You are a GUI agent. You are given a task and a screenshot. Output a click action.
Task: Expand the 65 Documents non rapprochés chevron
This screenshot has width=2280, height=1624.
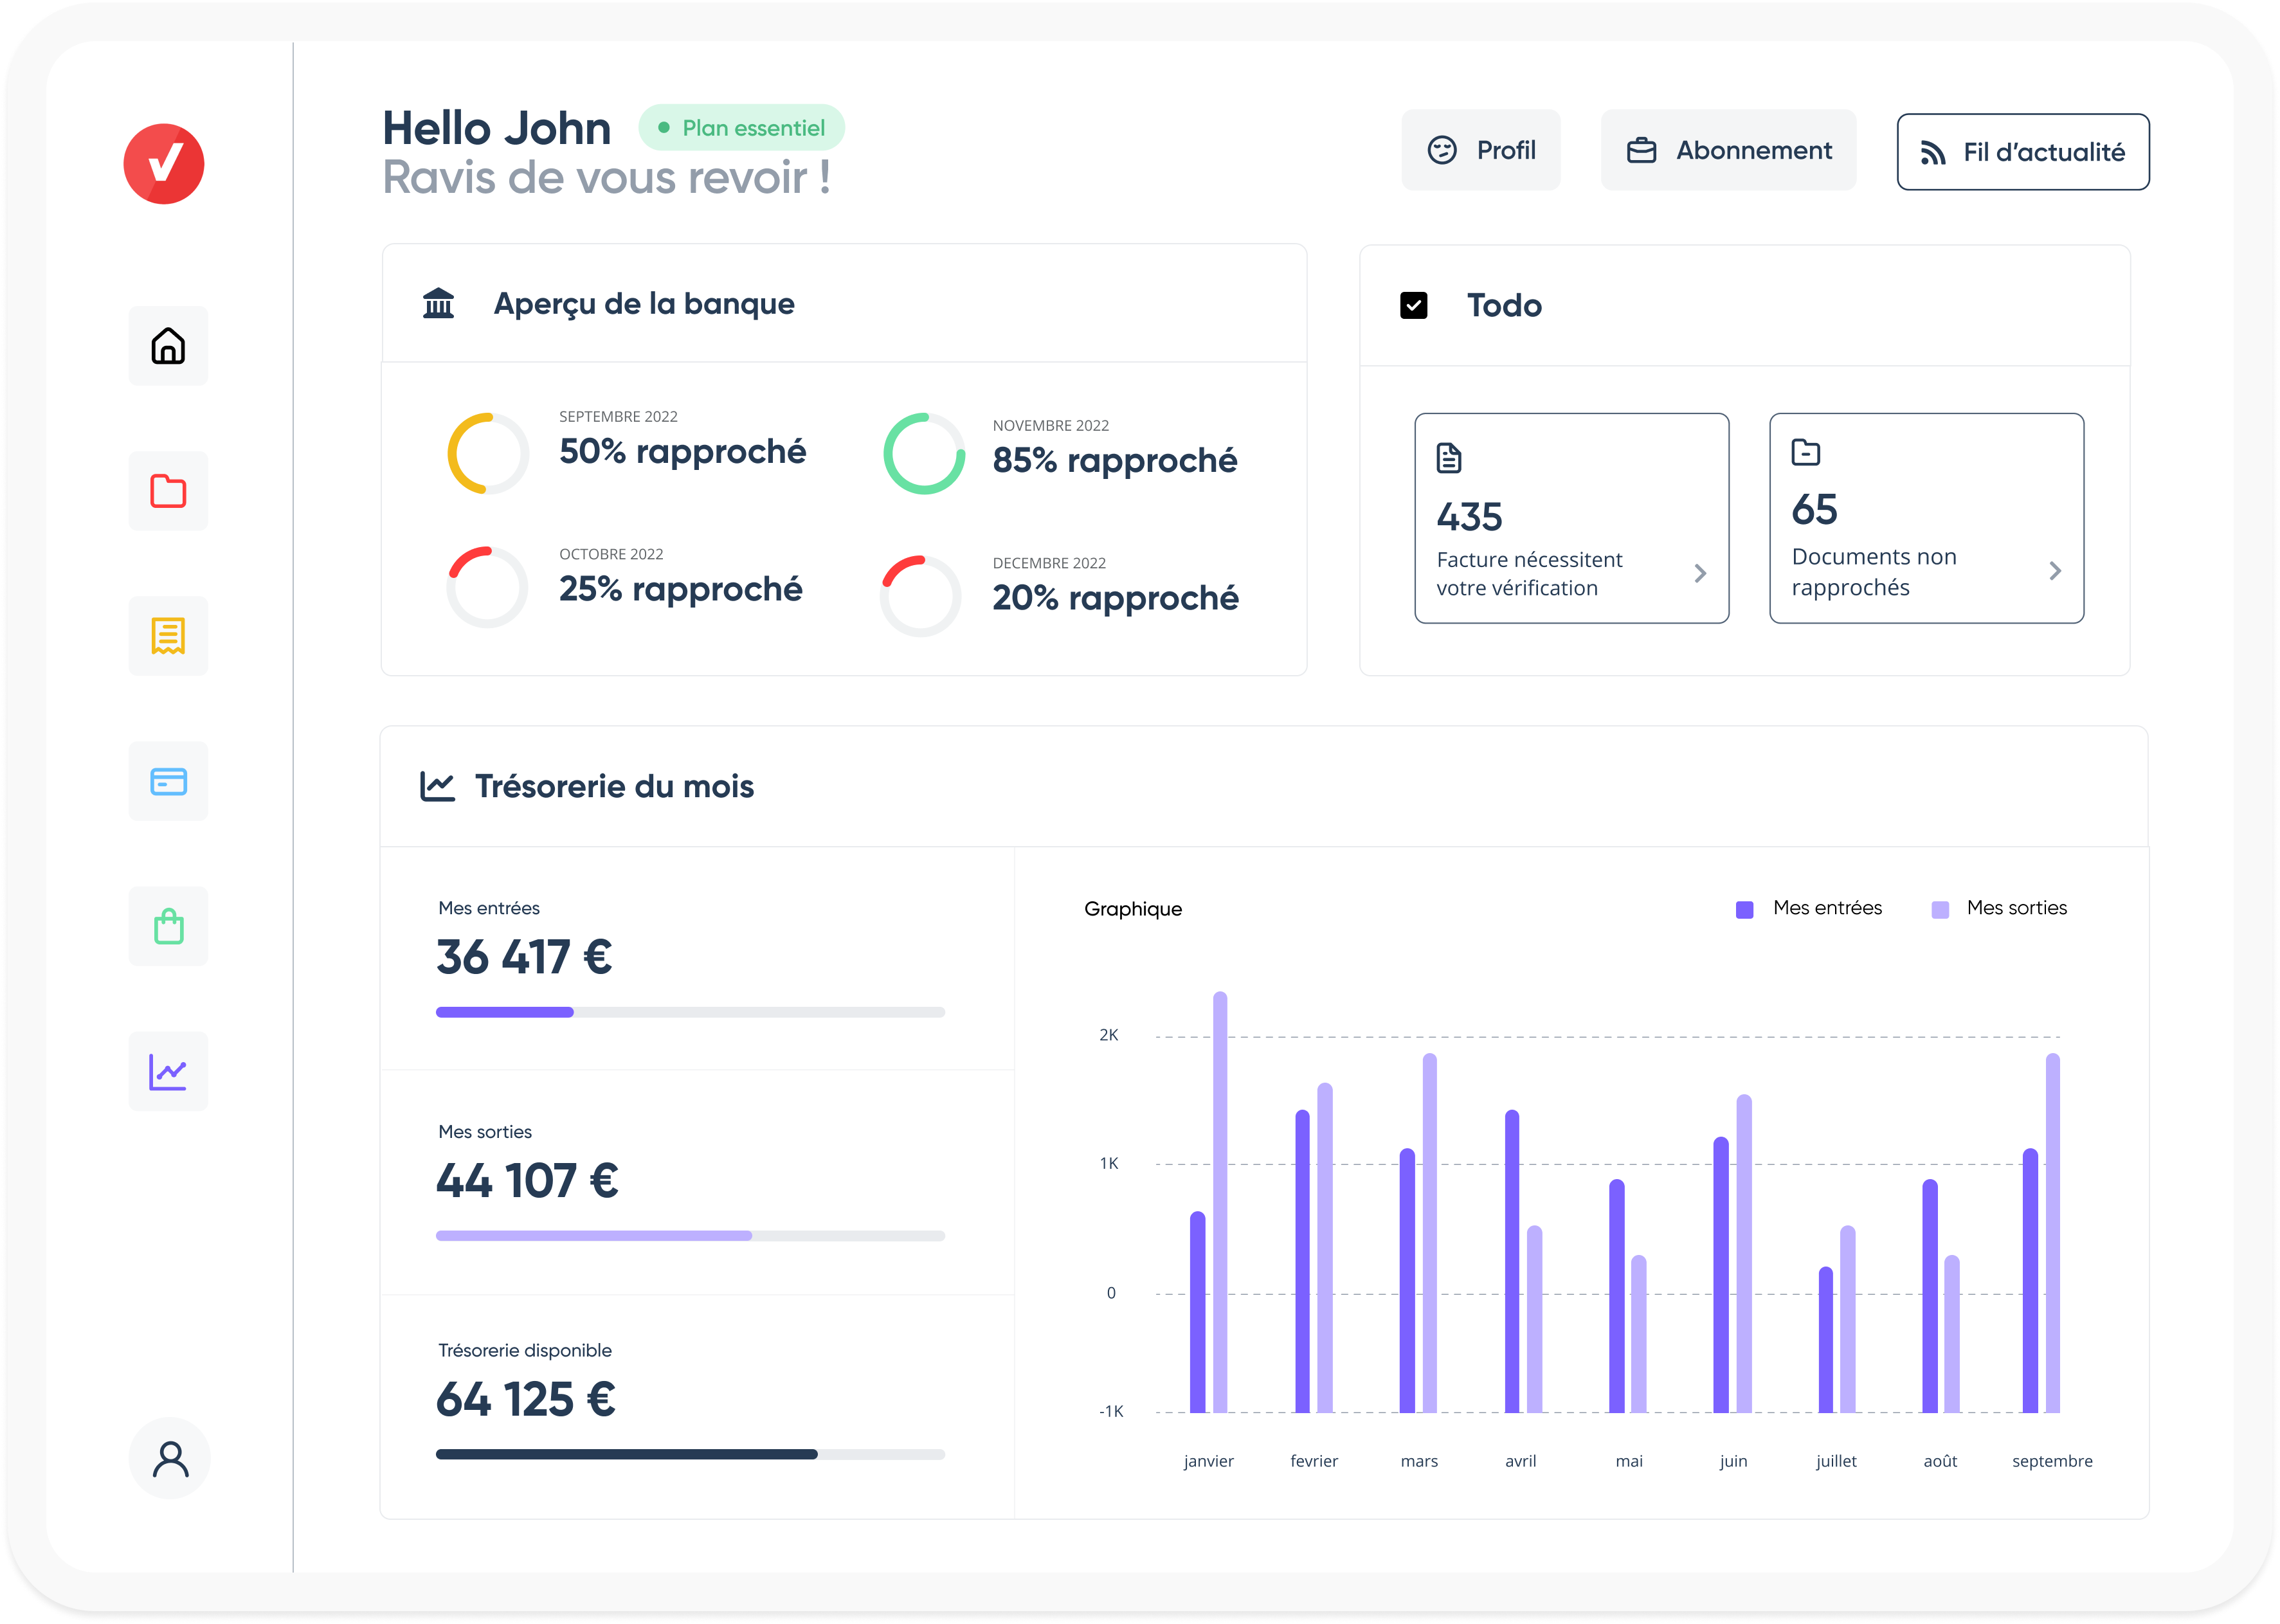(x=2055, y=570)
